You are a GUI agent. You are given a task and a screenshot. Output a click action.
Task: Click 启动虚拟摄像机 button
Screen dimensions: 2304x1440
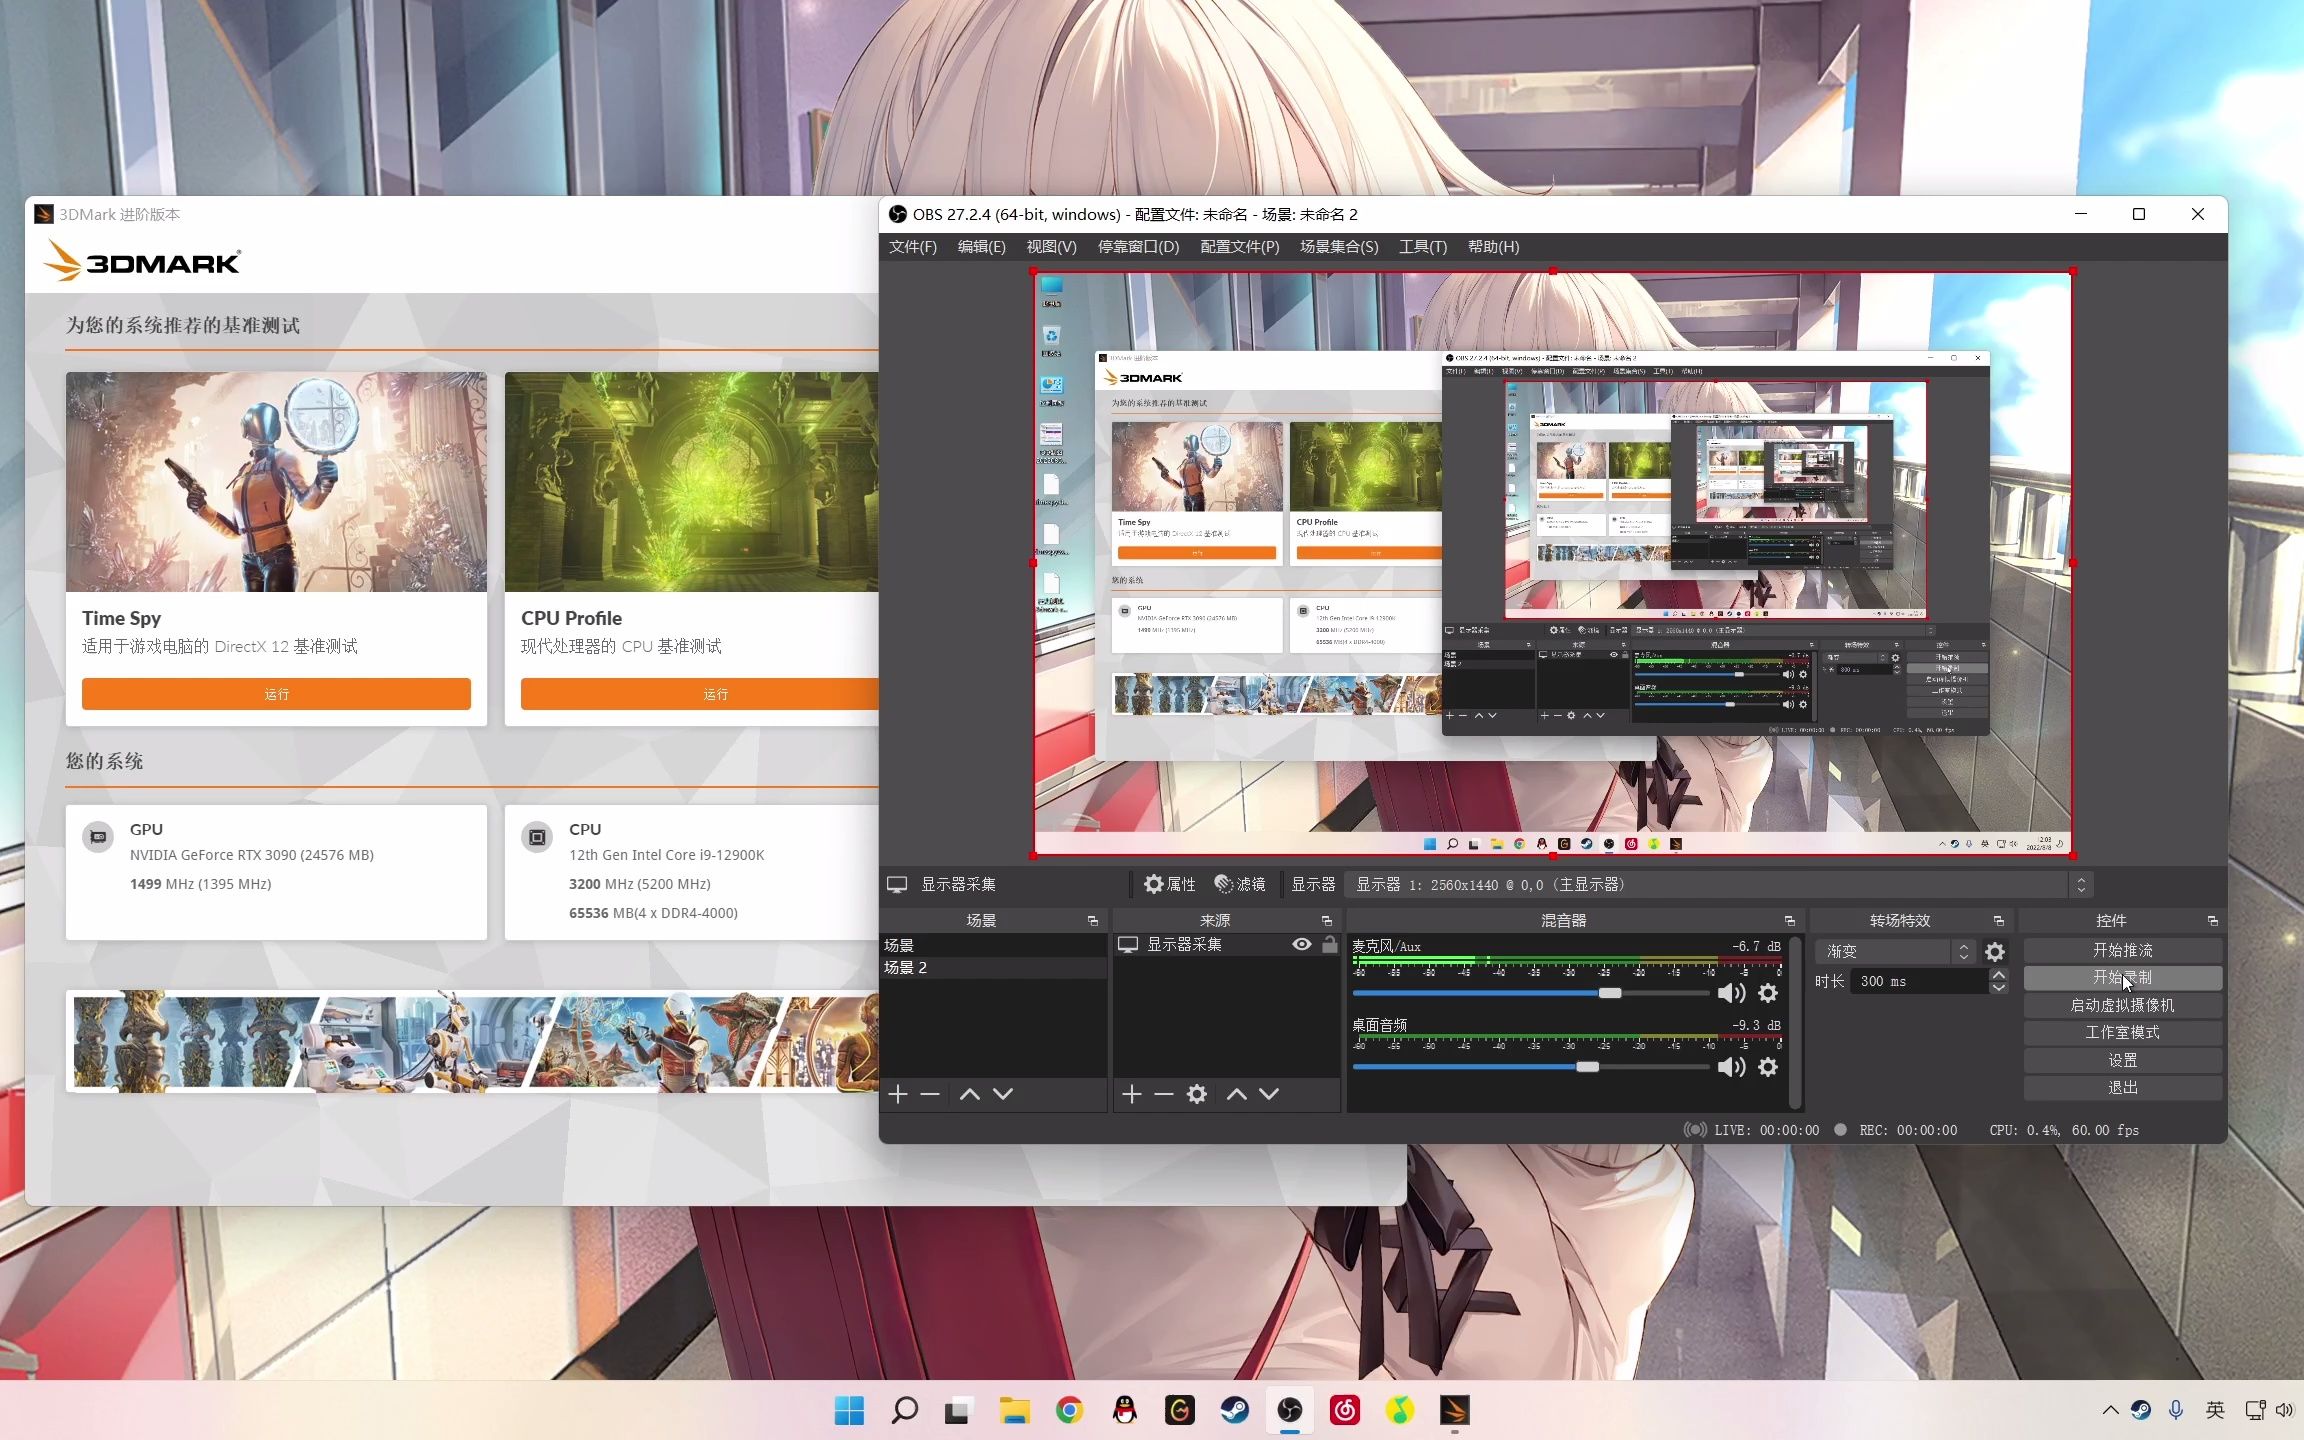tap(2122, 1005)
